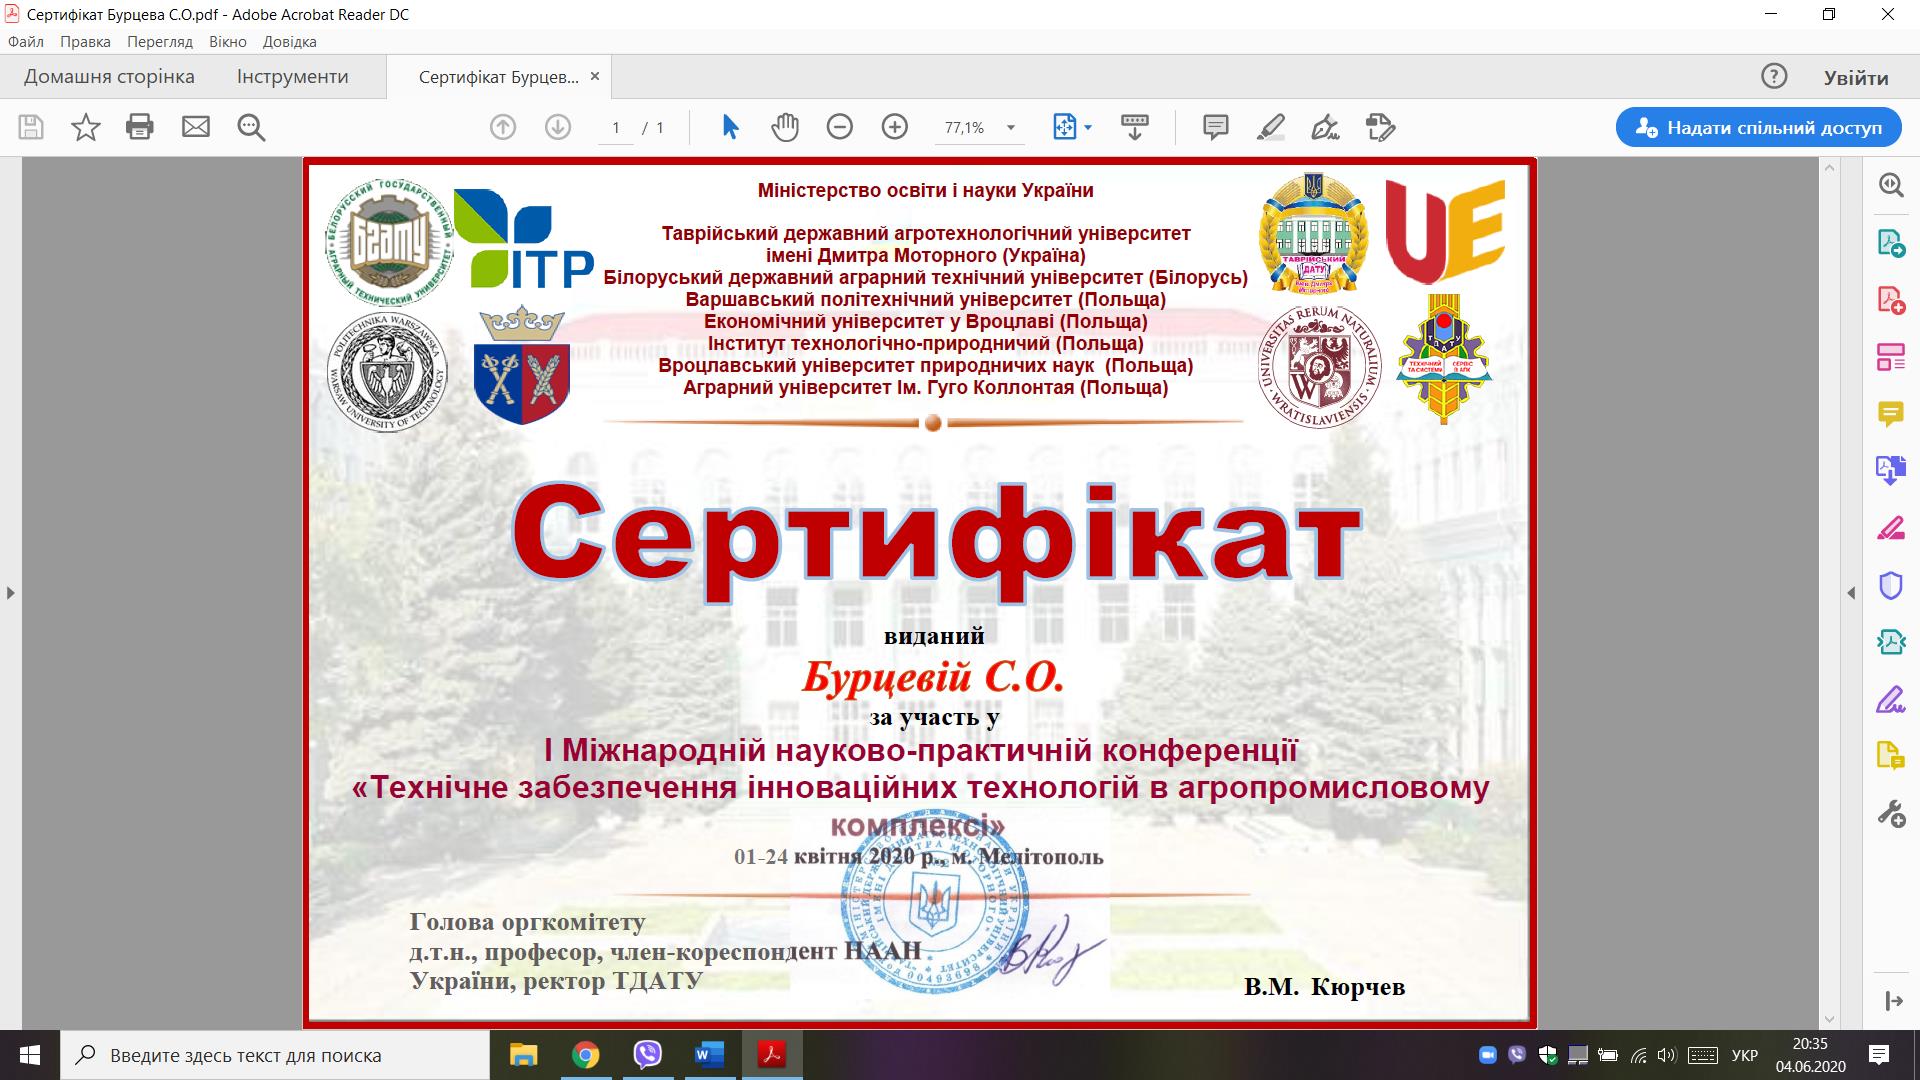The width and height of the screenshot is (1920, 1080).
Task: Select the Hand pan tool
Action: coord(785,127)
